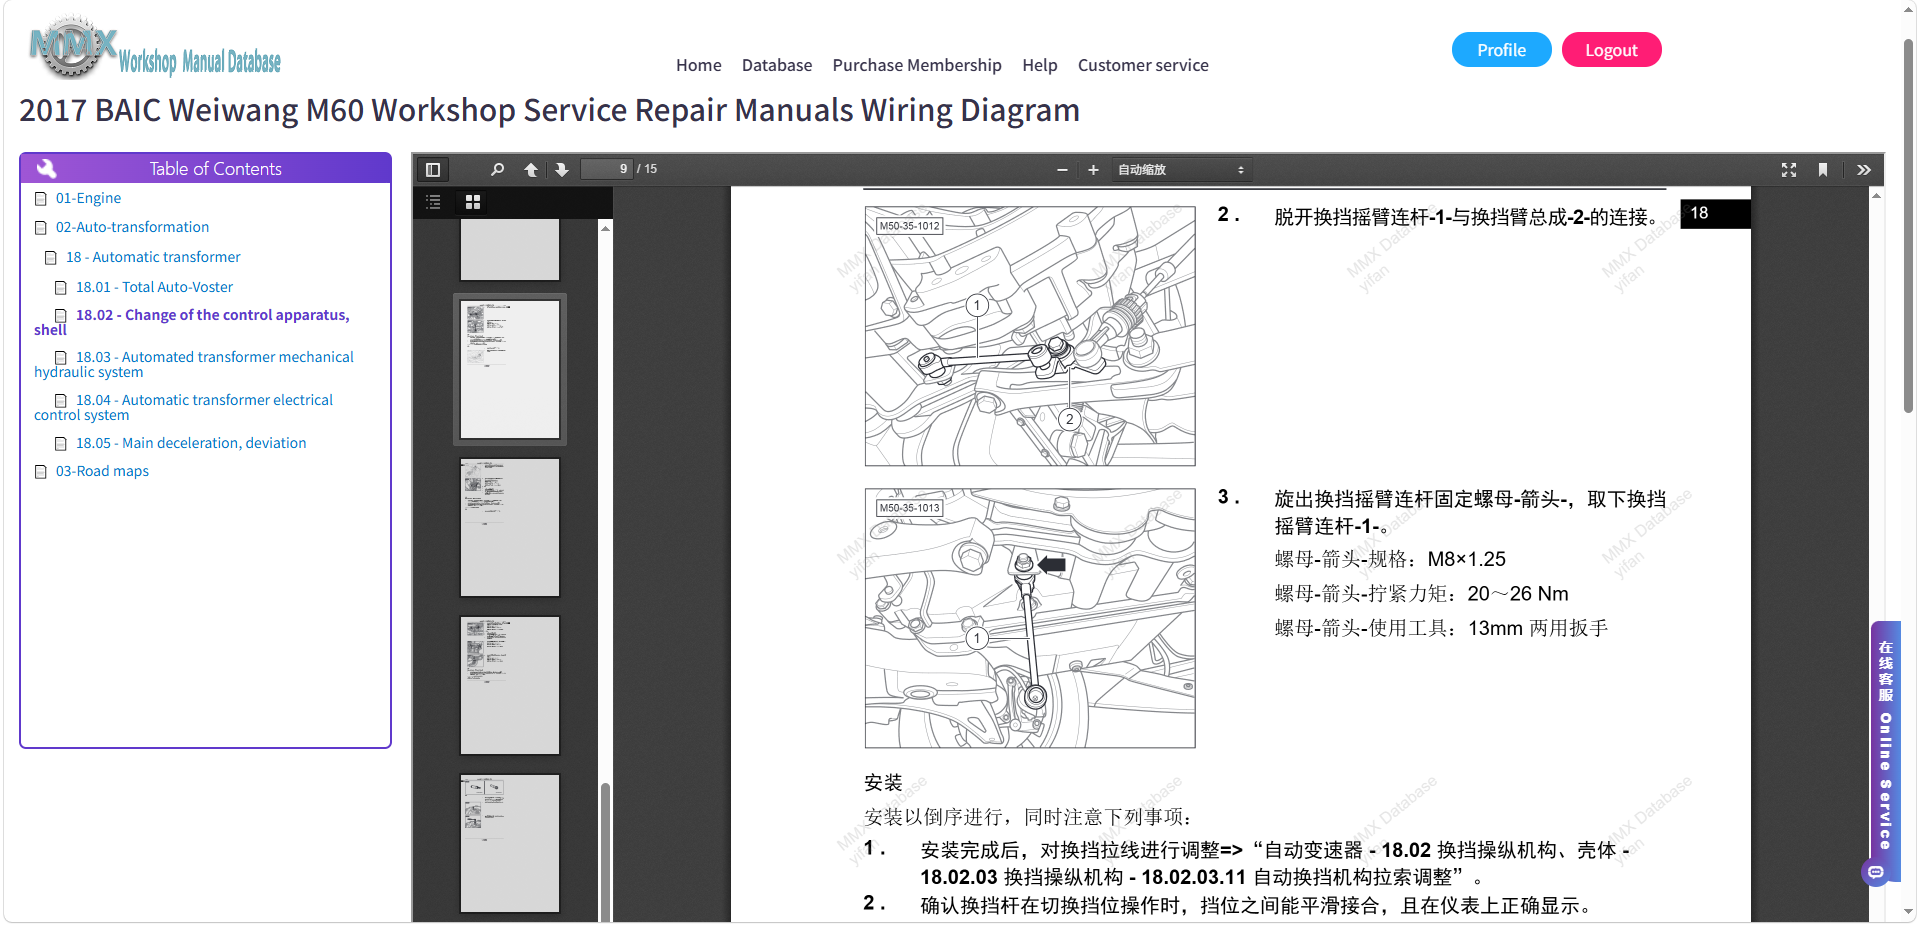Open the zoom level dropdown 自动缩放

[1181, 170]
